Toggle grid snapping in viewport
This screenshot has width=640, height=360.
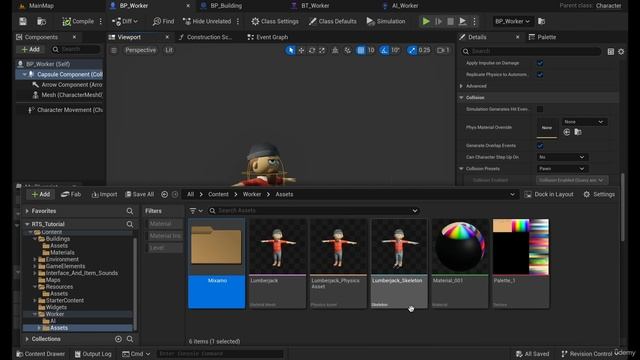361,50
